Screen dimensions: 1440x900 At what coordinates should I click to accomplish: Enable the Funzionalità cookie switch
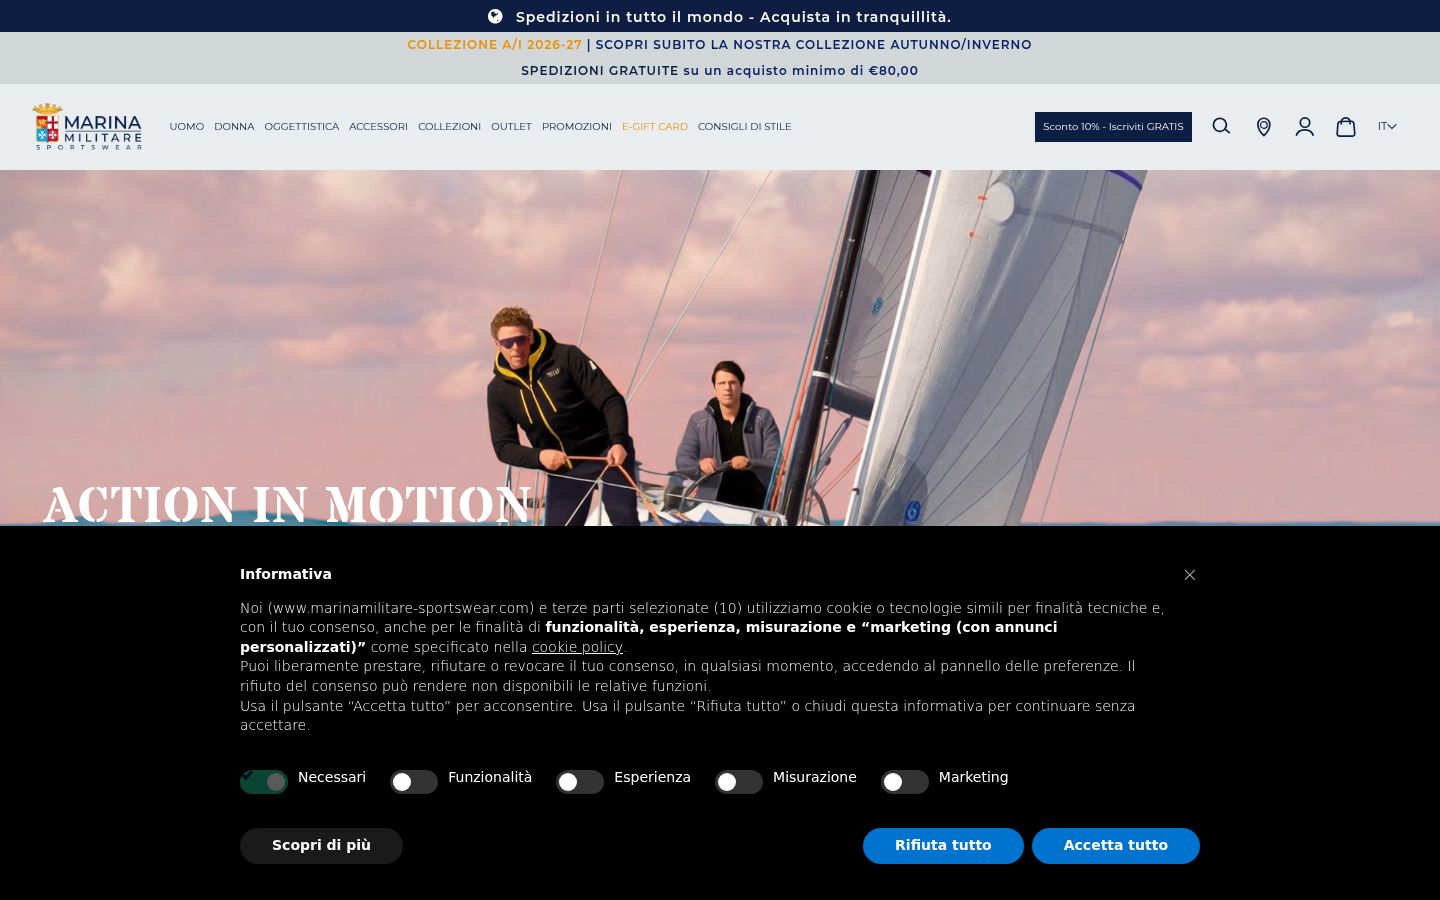[414, 782]
